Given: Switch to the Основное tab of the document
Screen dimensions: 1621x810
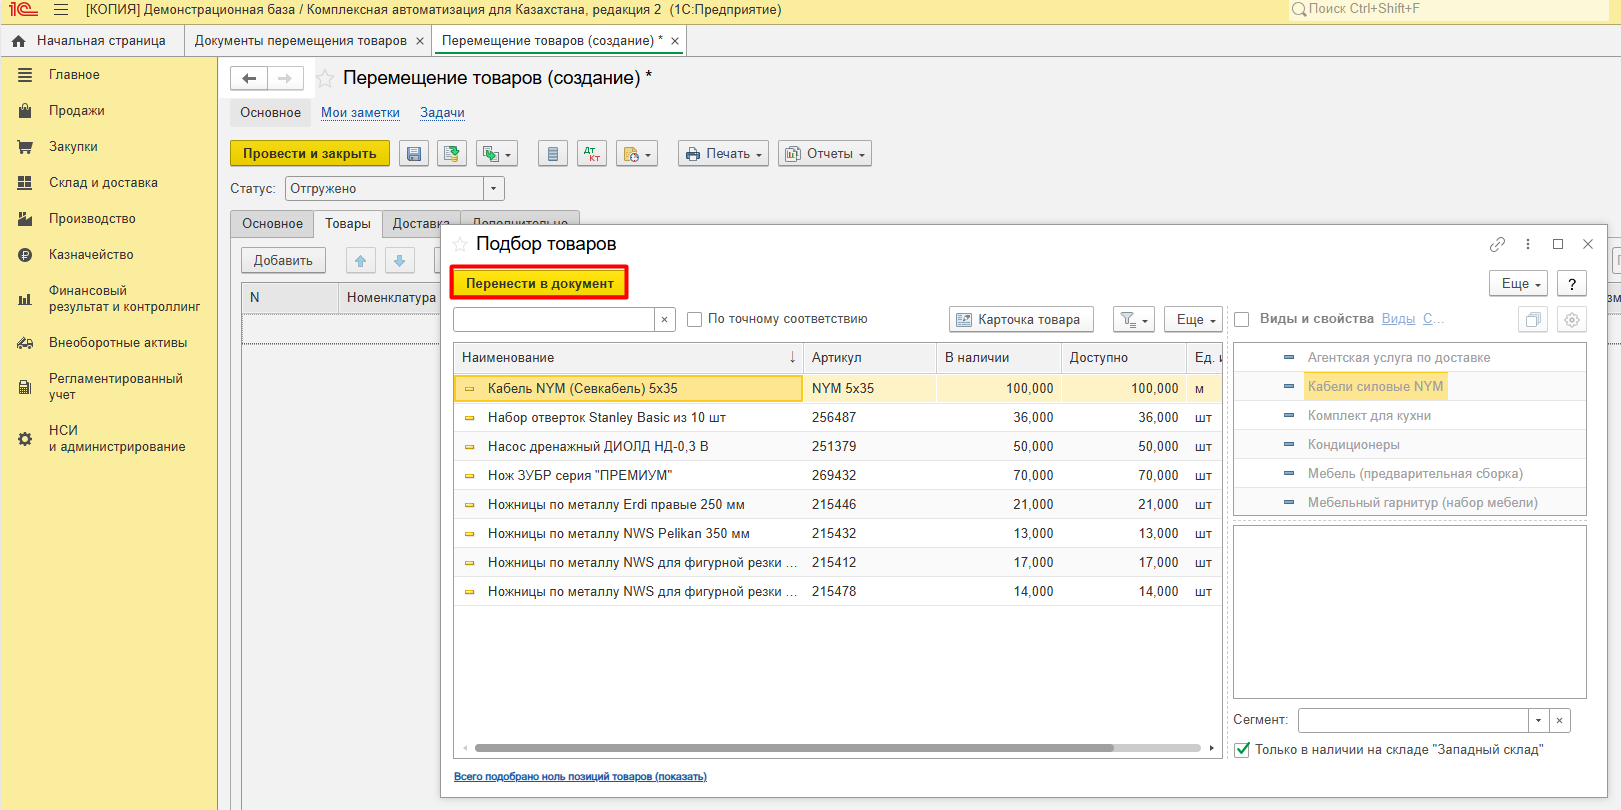Looking at the screenshot, I should click(272, 224).
